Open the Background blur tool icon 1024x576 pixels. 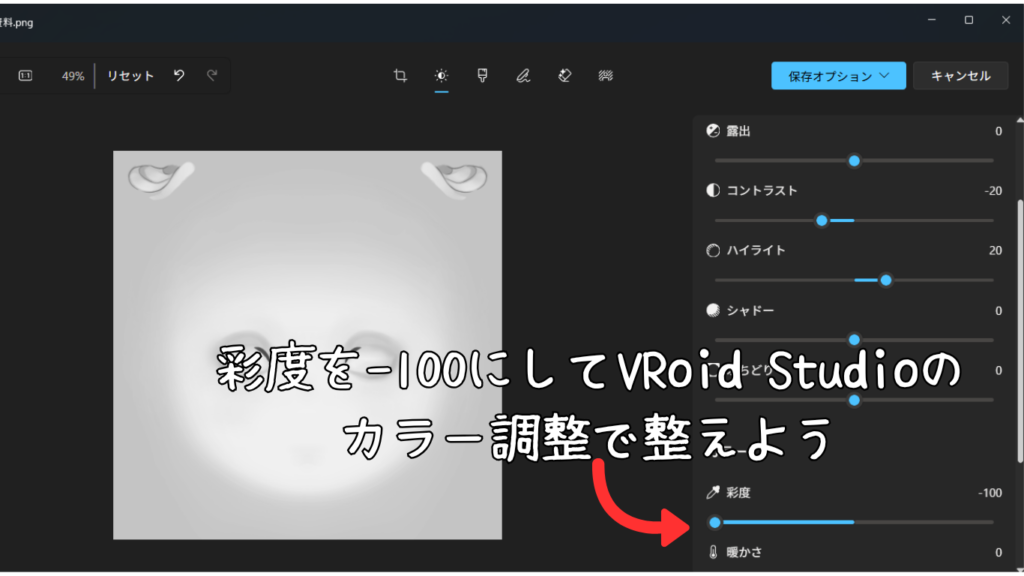[x=605, y=76]
